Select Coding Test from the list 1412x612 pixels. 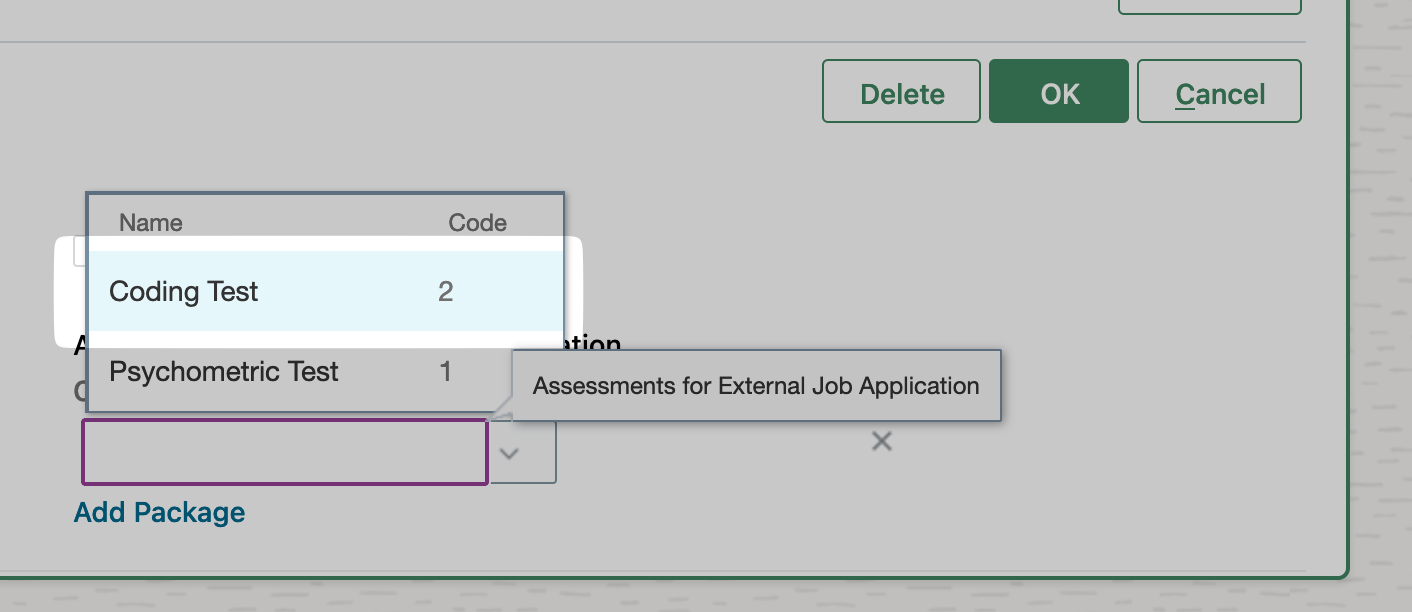184,292
